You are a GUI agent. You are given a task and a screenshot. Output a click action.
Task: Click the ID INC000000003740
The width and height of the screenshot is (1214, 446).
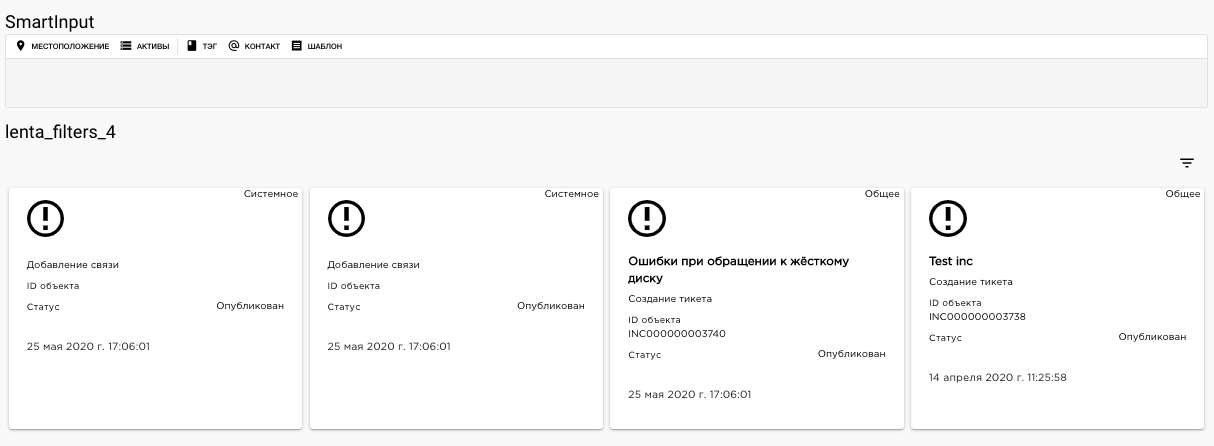pos(677,333)
